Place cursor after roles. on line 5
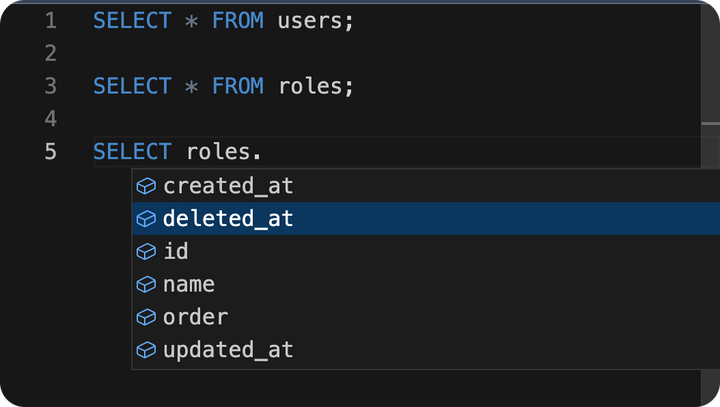Screen dimensions: 720x407 pyautogui.click(x=263, y=152)
